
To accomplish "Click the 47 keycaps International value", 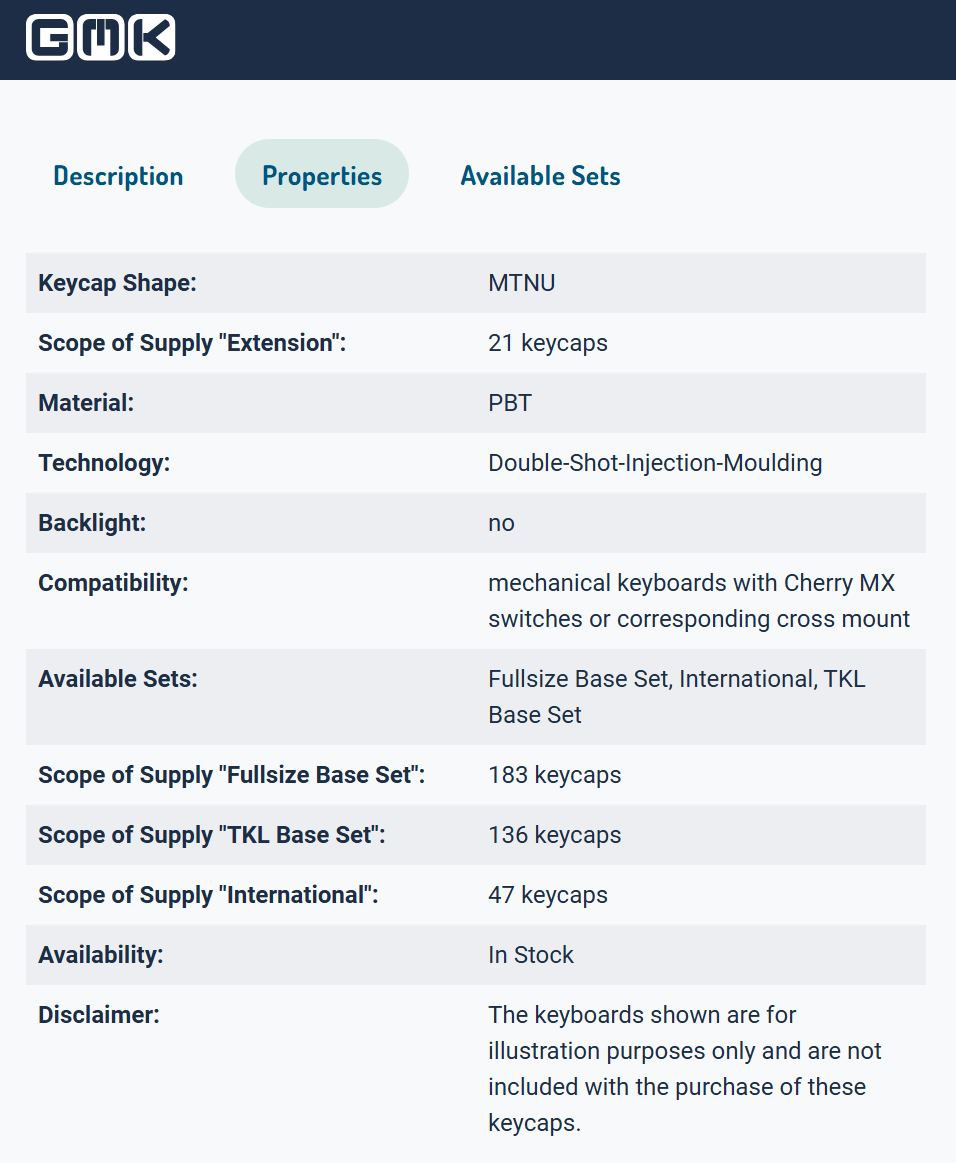I will tap(547, 895).
